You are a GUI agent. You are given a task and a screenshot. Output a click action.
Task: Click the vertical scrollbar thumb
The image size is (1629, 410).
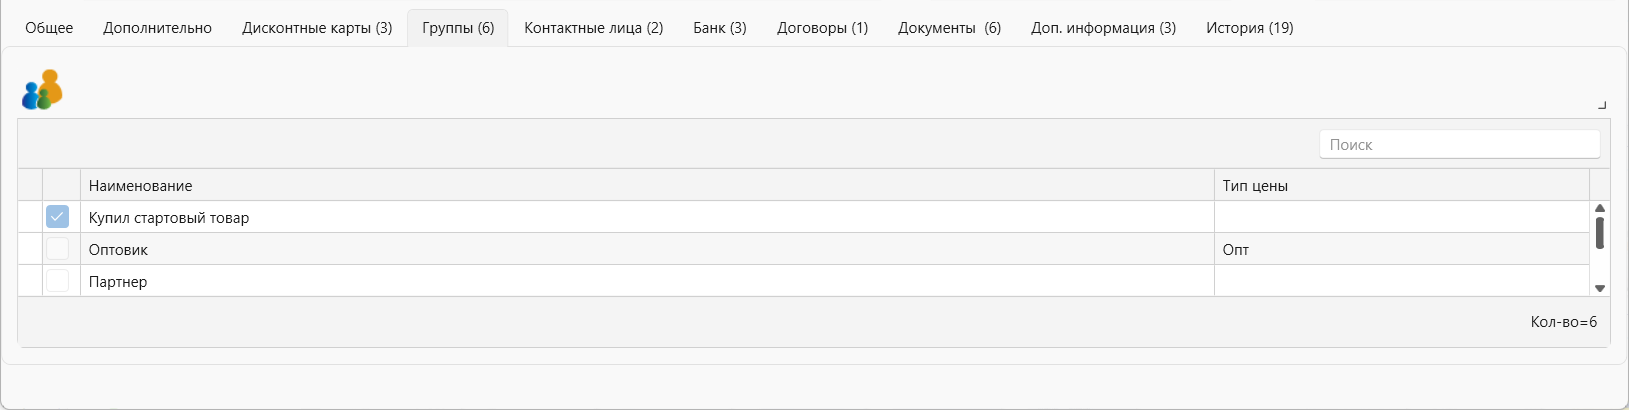pos(1600,233)
